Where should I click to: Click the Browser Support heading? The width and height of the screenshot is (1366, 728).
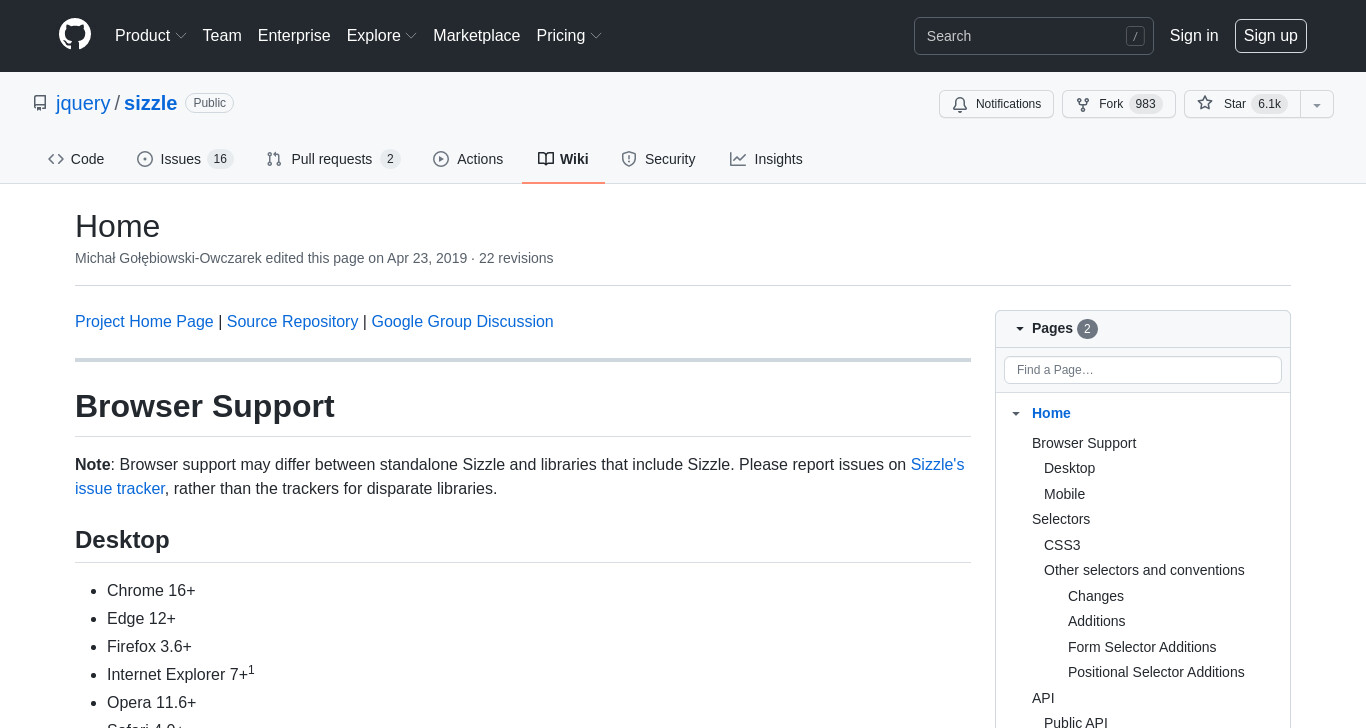click(205, 406)
